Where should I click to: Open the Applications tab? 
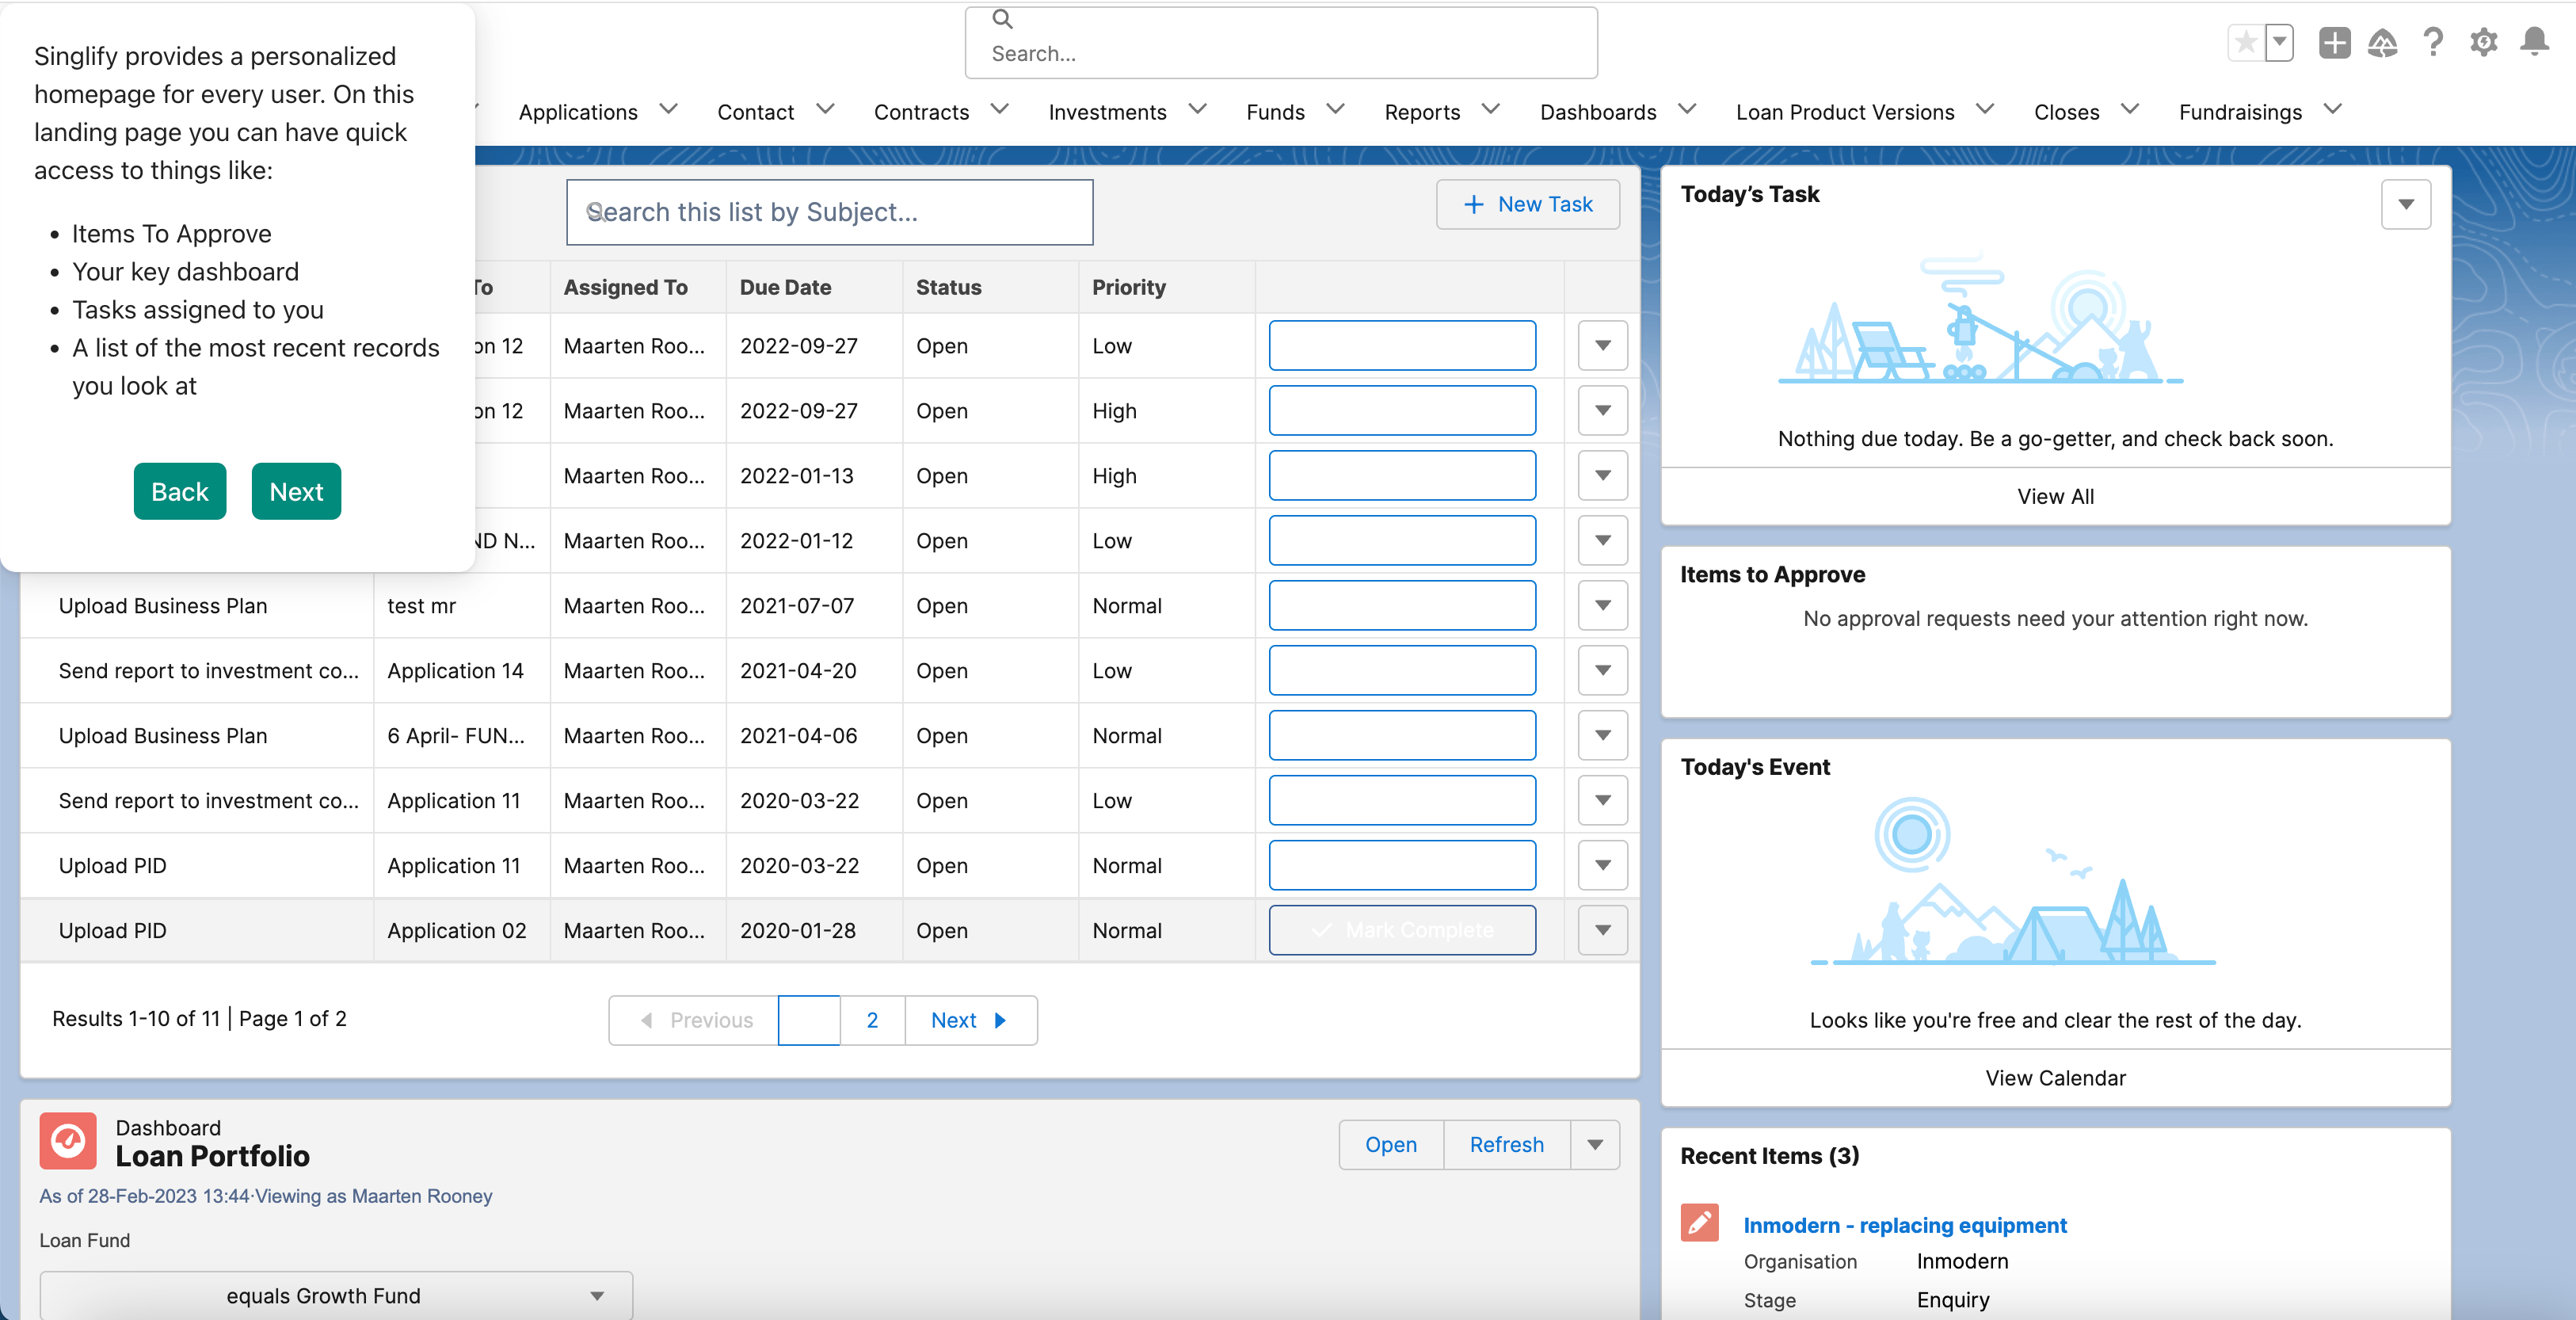[x=578, y=112]
